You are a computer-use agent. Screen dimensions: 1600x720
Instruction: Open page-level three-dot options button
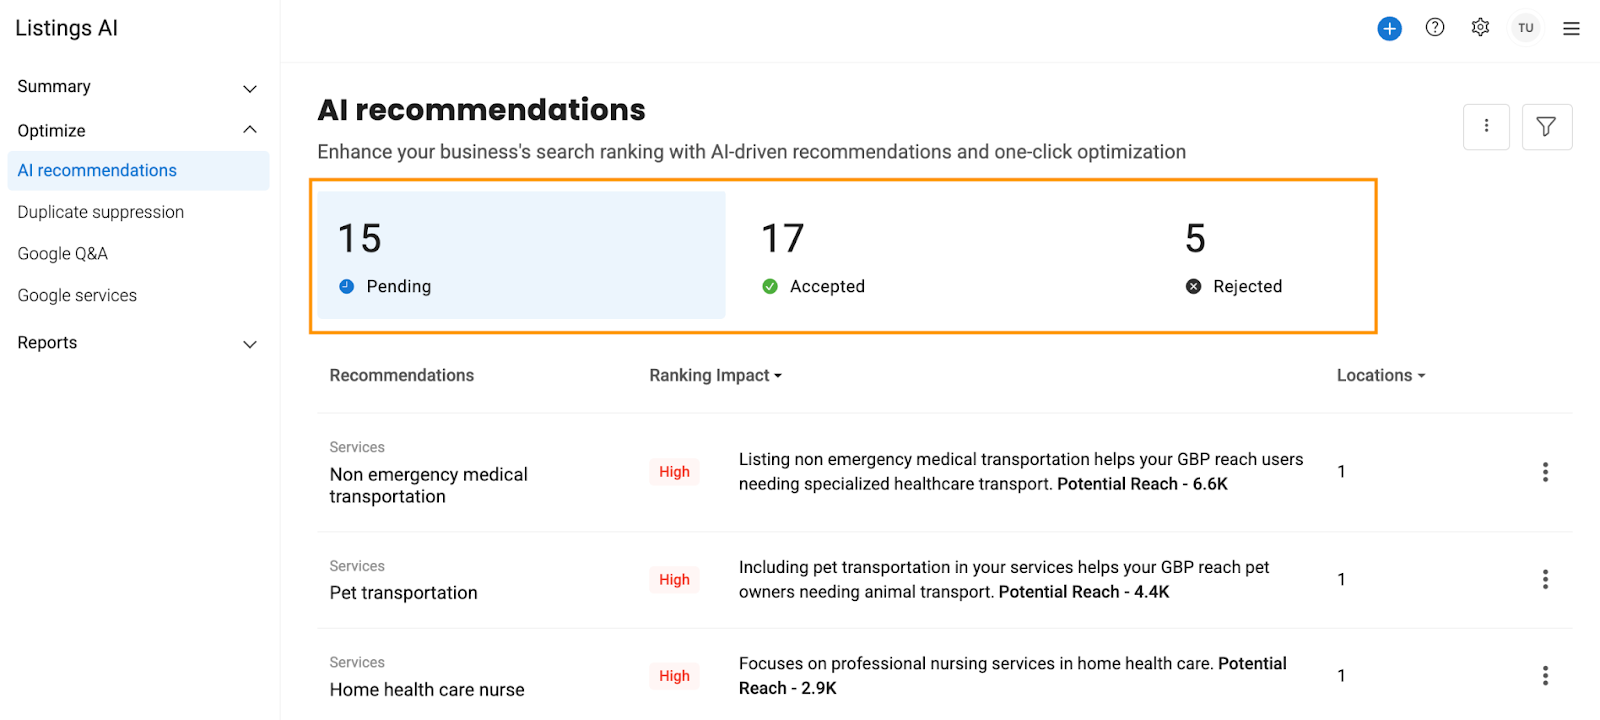tap(1486, 127)
